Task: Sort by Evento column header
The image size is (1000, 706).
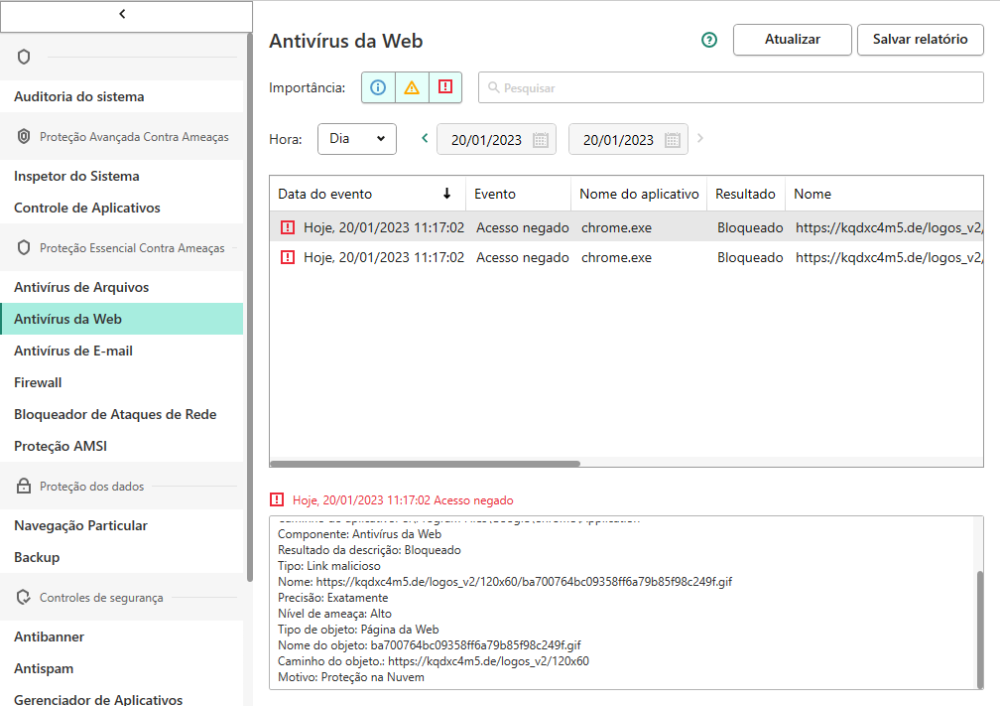Action: tap(518, 194)
